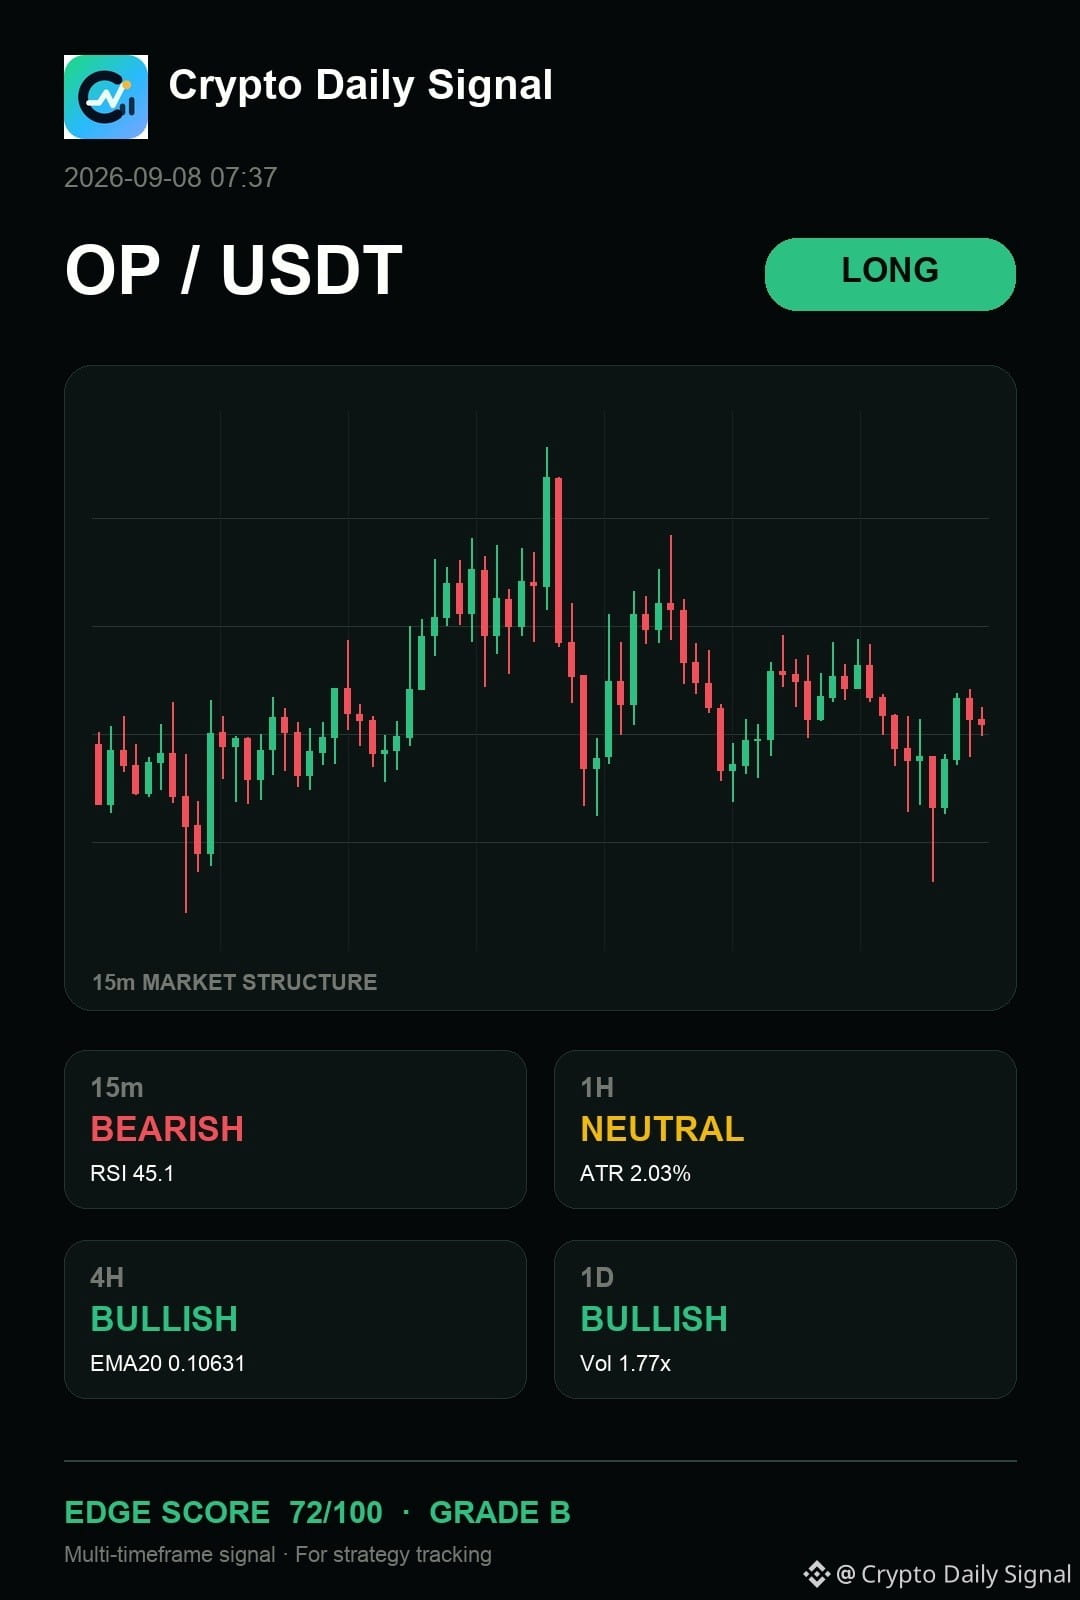
Task: Click the GRADE B label
Action: pos(500,1512)
